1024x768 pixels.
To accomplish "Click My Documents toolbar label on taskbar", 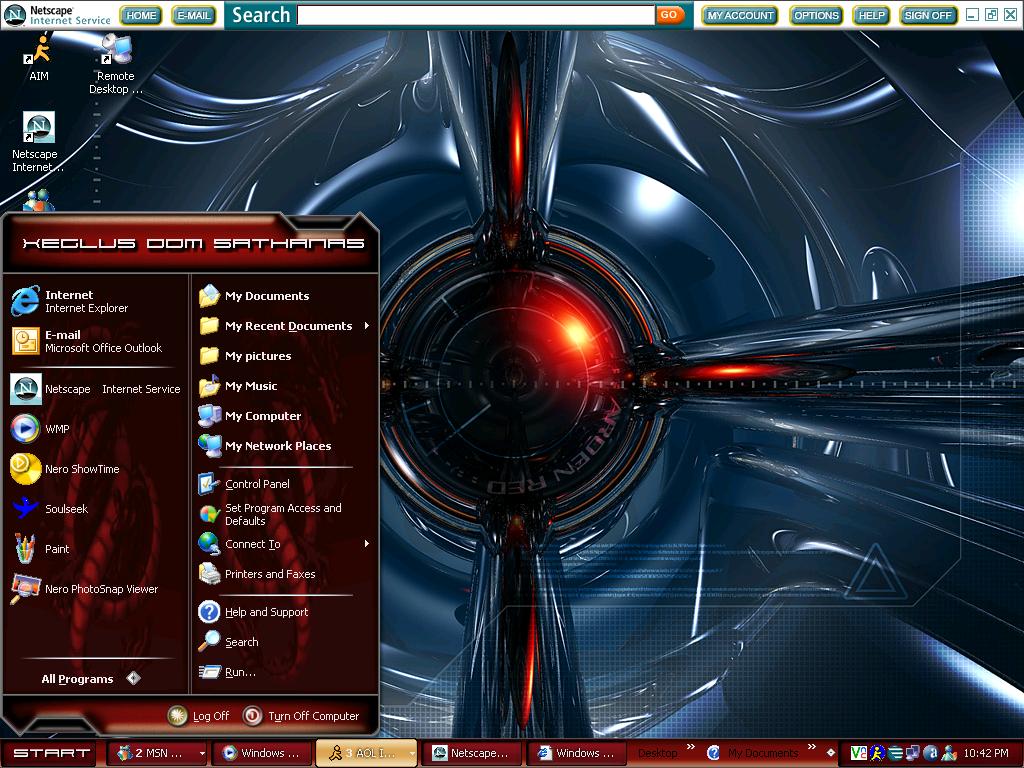I will click(x=763, y=753).
